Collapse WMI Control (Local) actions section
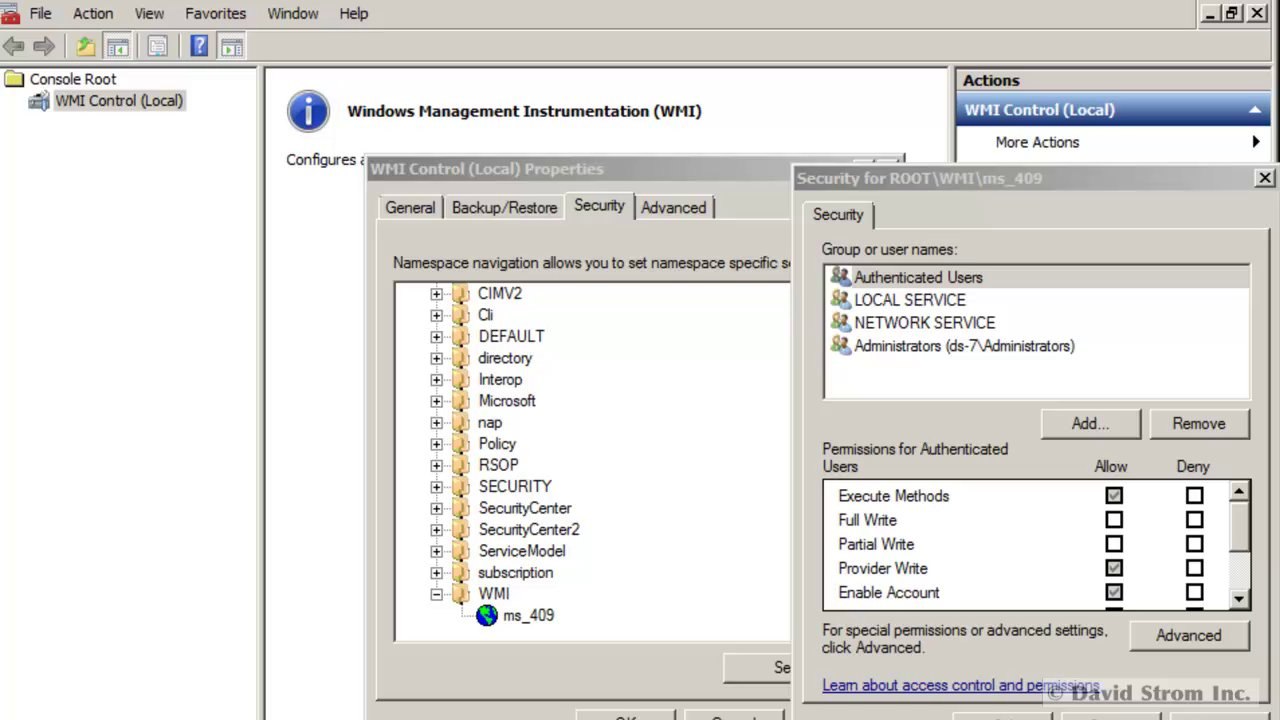Viewport: 1280px width, 720px height. click(x=1254, y=110)
